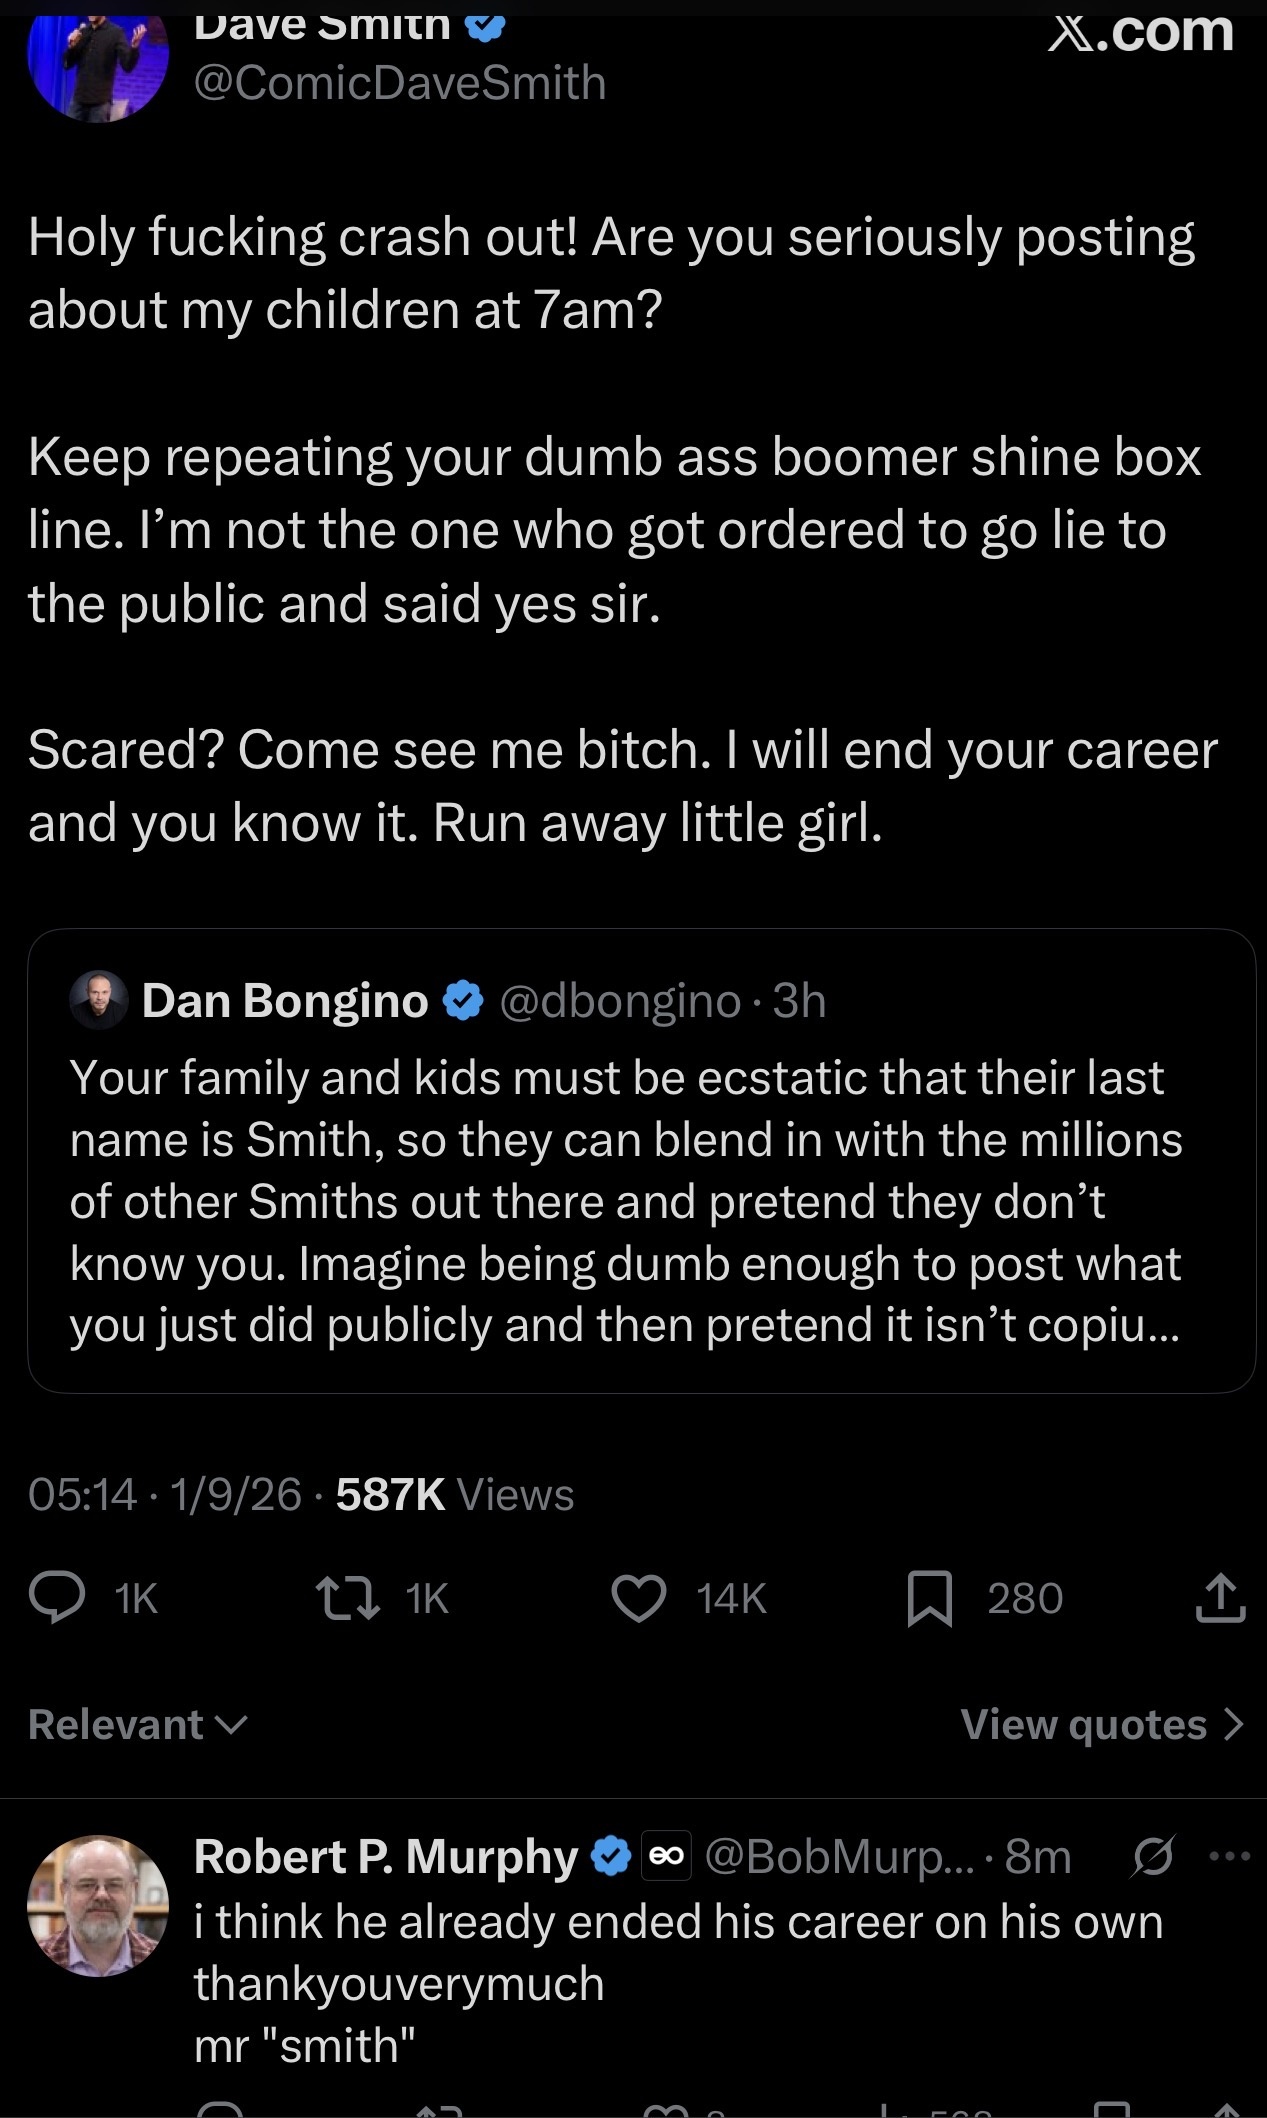Open the quoted Dan Bongino post
The image size is (1267, 2118).
pyautogui.click(x=640, y=1200)
